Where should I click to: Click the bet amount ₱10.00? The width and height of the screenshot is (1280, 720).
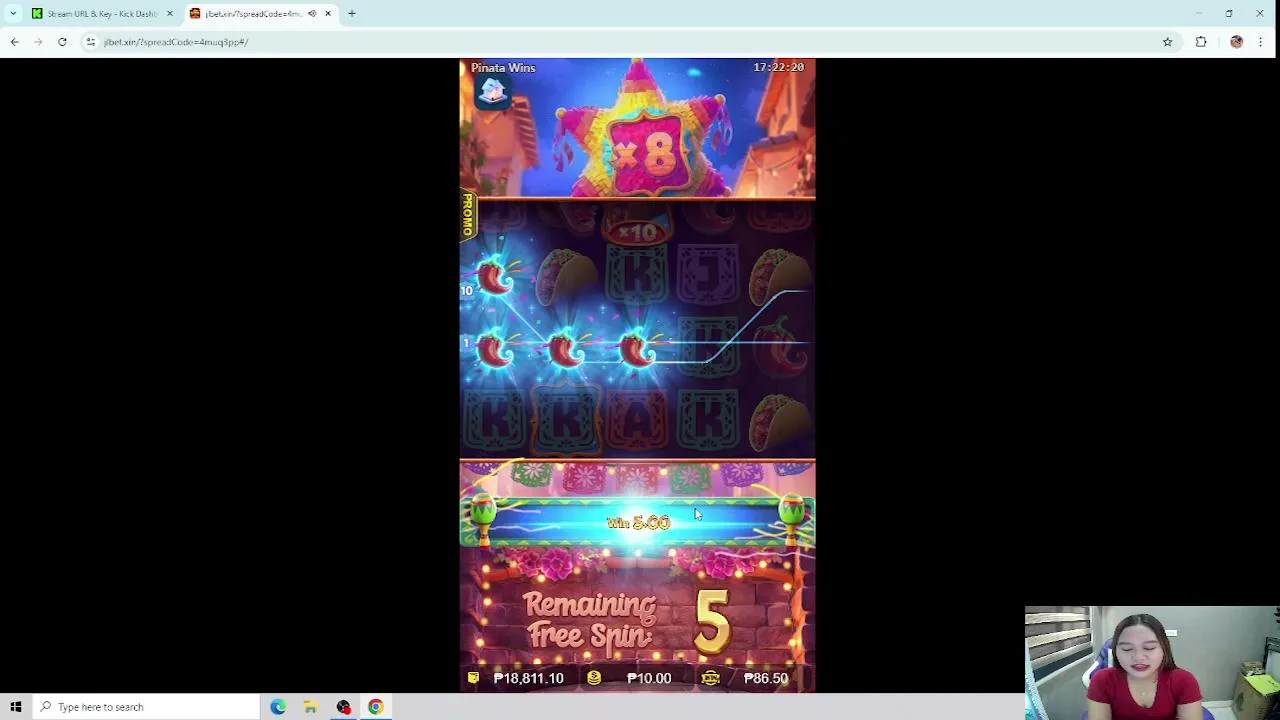[x=649, y=678]
